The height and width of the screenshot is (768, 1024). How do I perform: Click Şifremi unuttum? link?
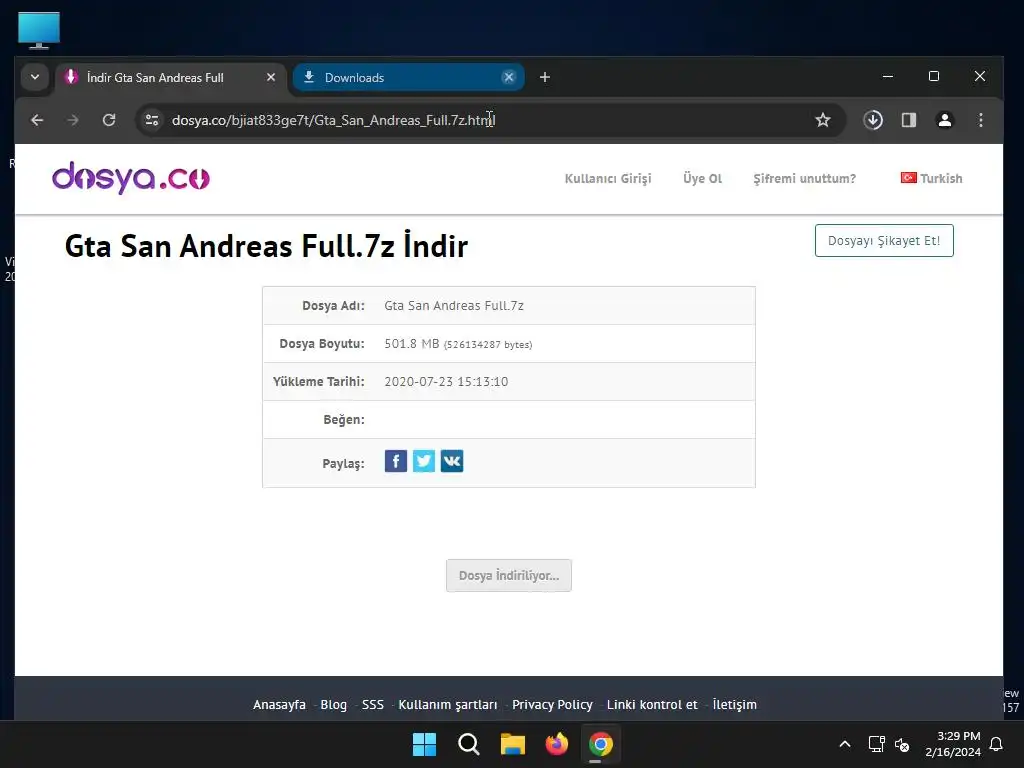click(x=805, y=178)
